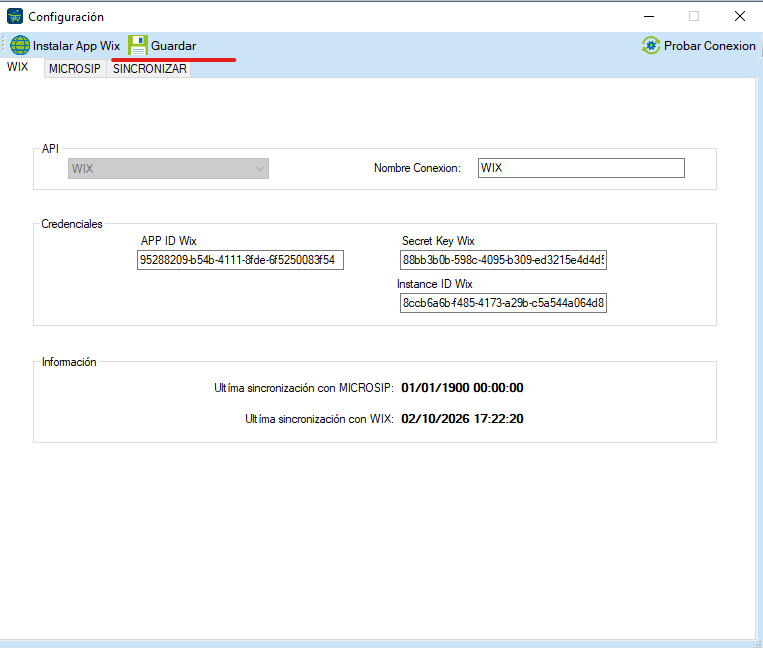
Task: Click the 01/01/1900 00:00:00 sync date
Action: pos(462,388)
